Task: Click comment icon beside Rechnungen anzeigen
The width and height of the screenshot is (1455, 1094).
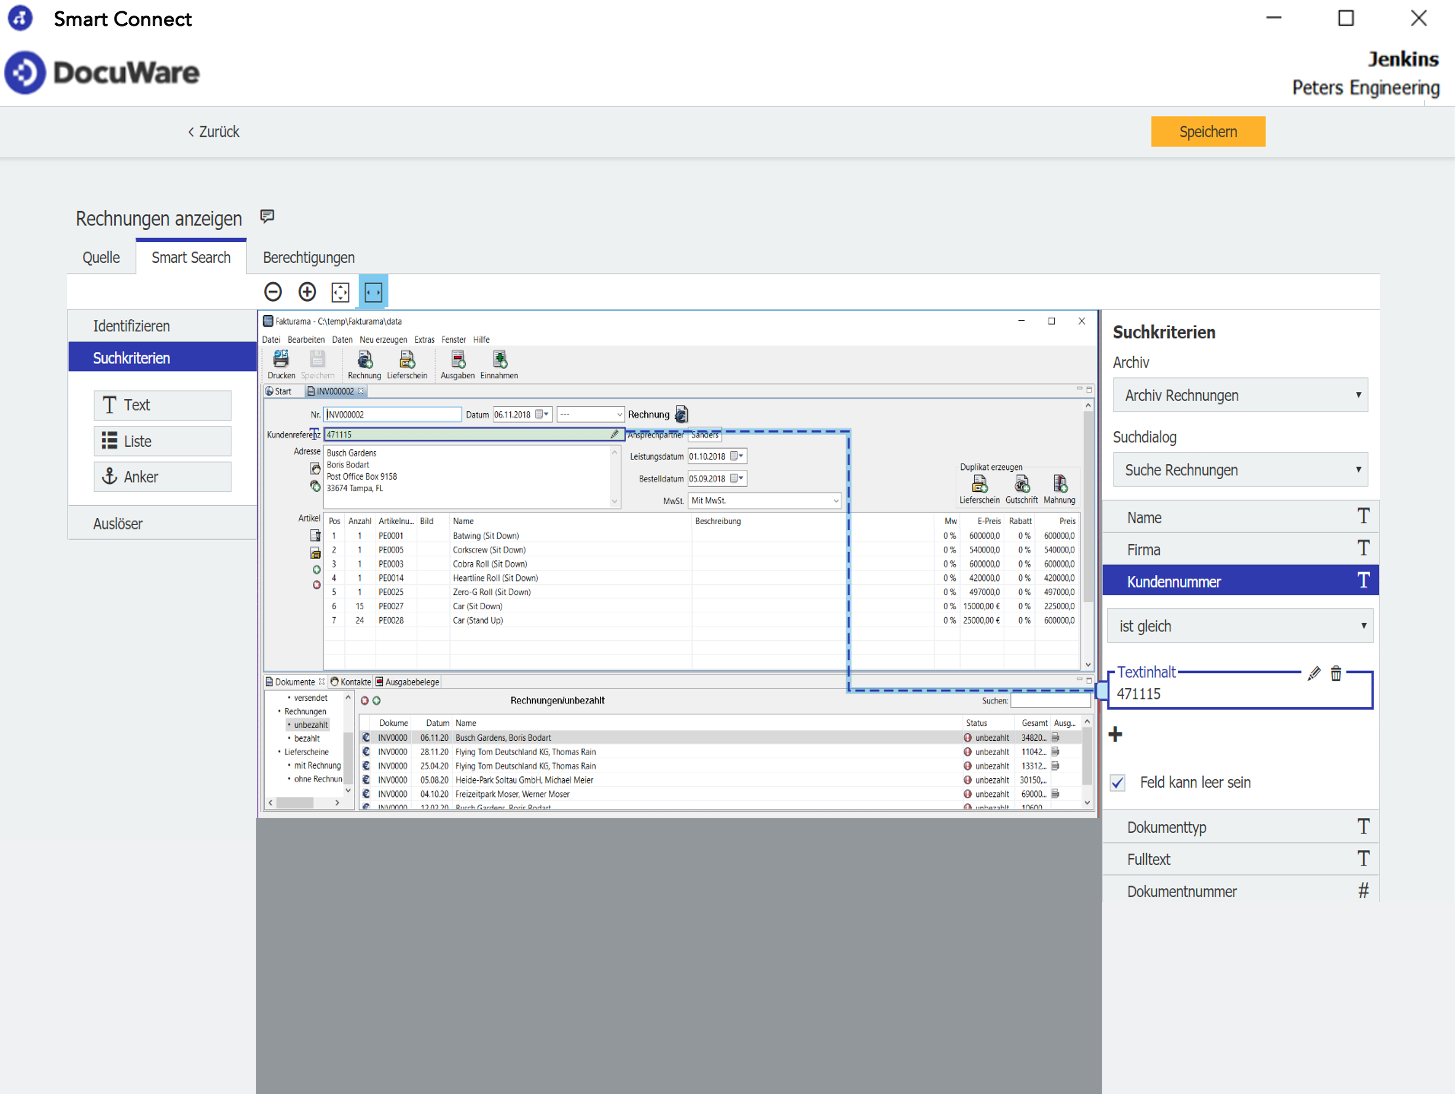Action: (x=267, y=216)
